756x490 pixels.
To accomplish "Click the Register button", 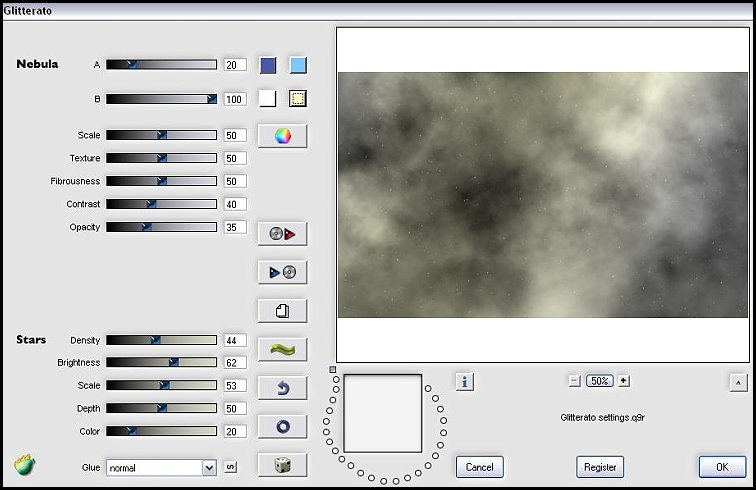I will [600, 467].
